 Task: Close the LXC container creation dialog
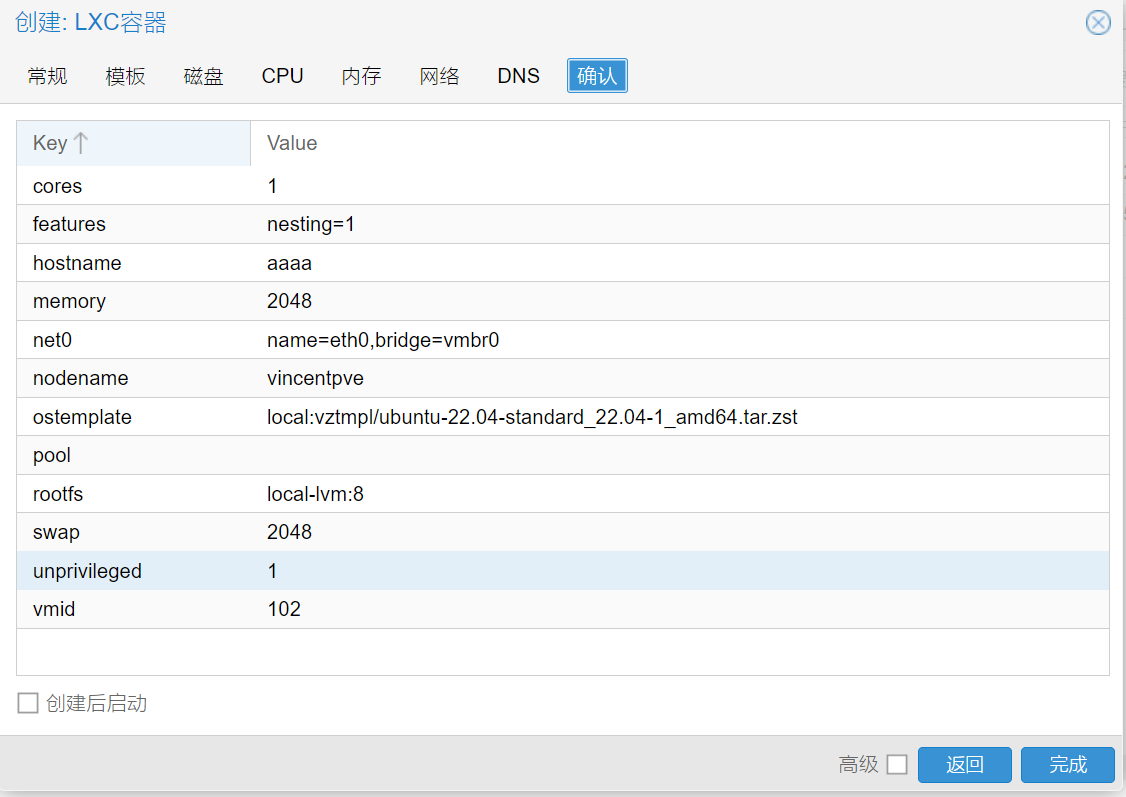(1098, 23)
